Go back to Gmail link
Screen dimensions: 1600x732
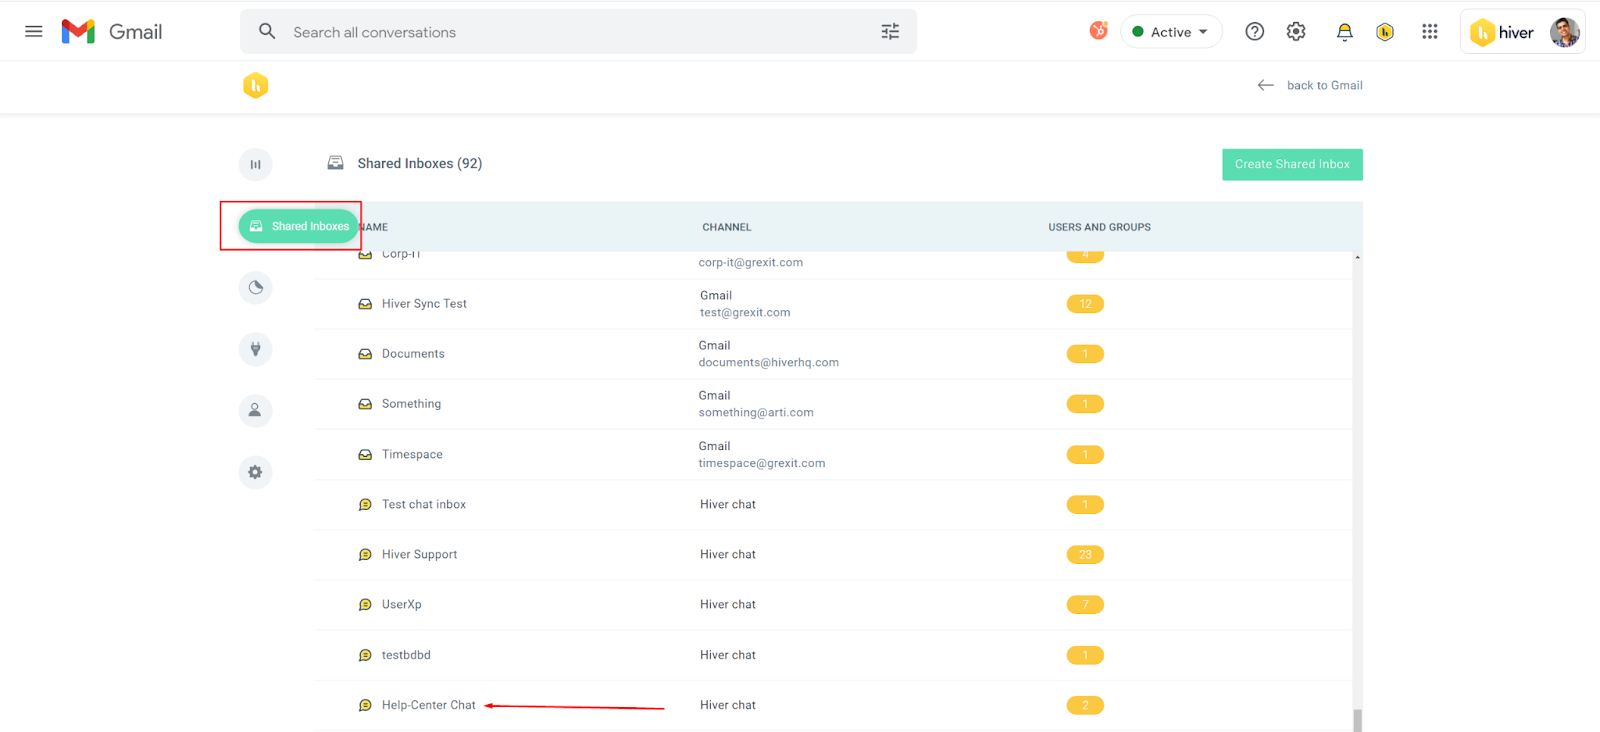point(1310,85)
